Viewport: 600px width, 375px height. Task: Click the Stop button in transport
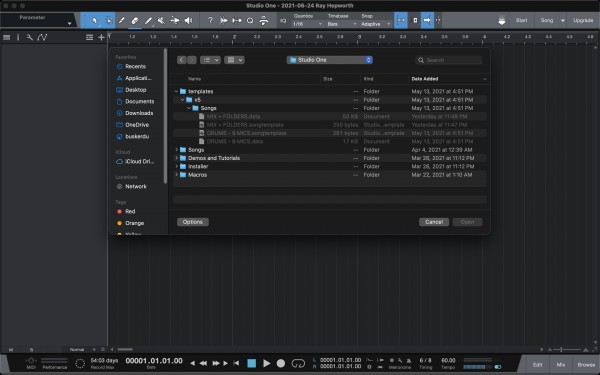pos(251,363)
